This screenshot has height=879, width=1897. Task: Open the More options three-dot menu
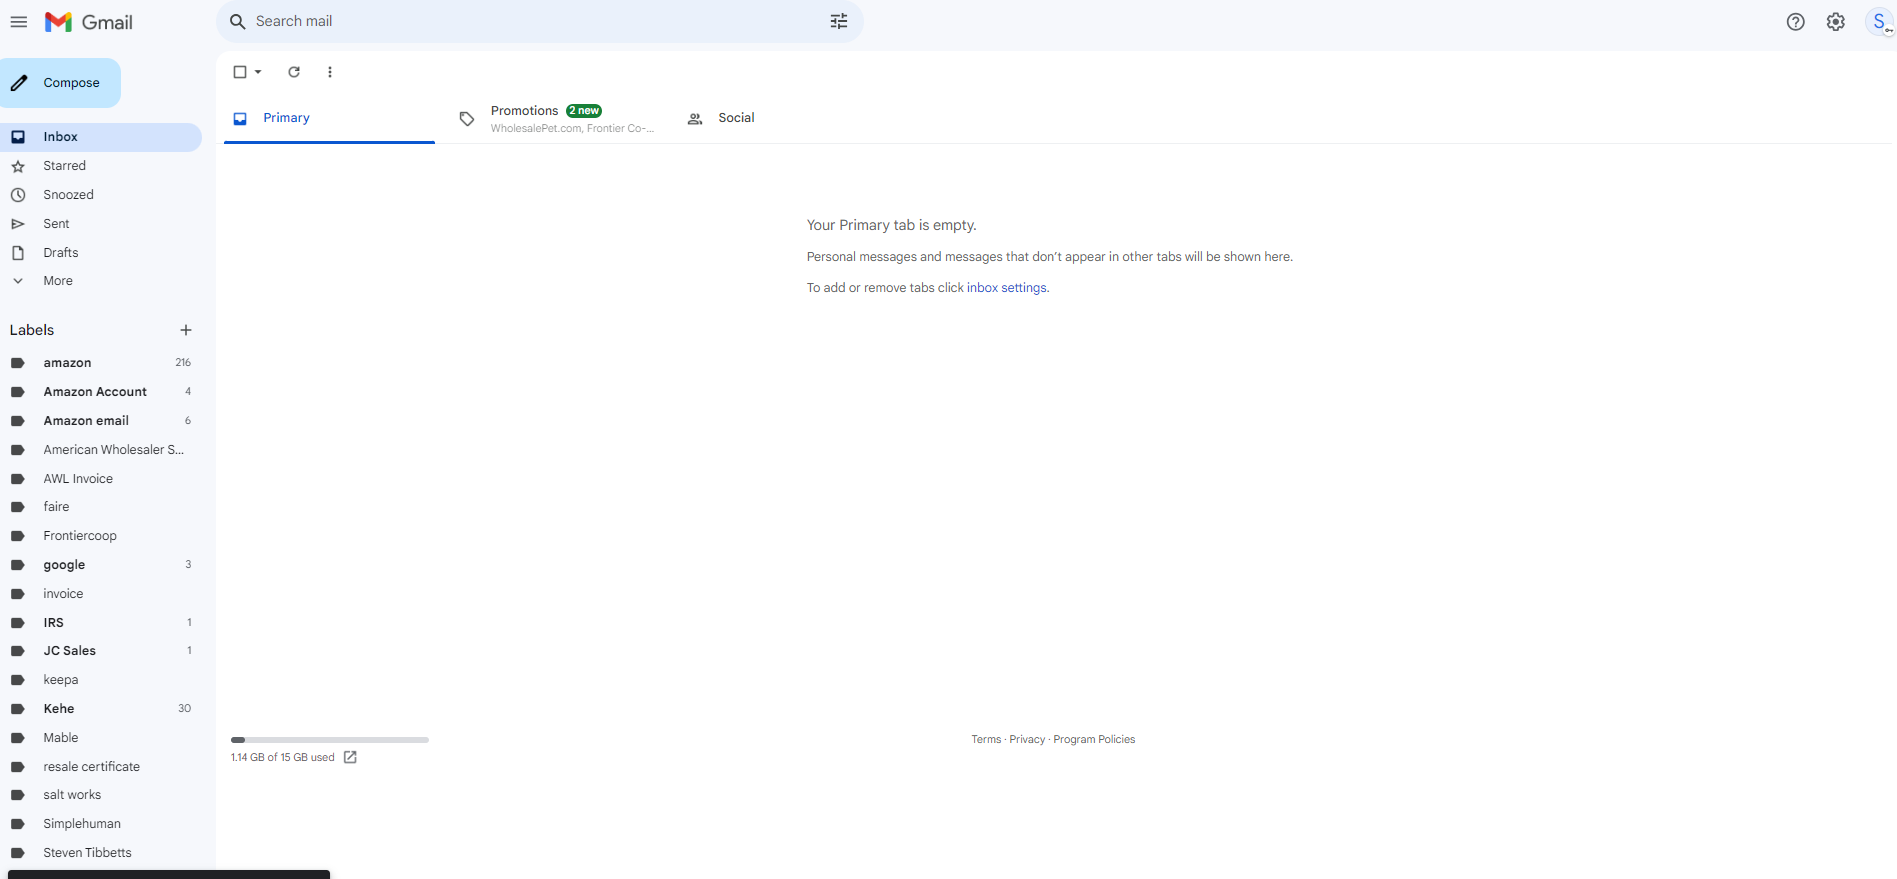coord(330,72)
